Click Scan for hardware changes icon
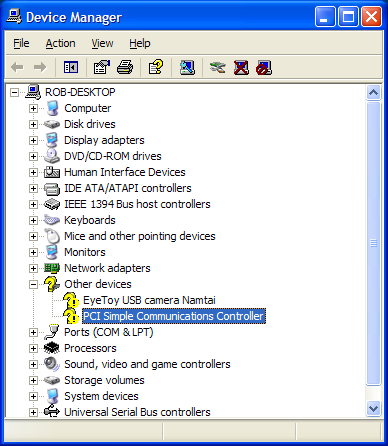The image size is (388, 446). (187, 68)
